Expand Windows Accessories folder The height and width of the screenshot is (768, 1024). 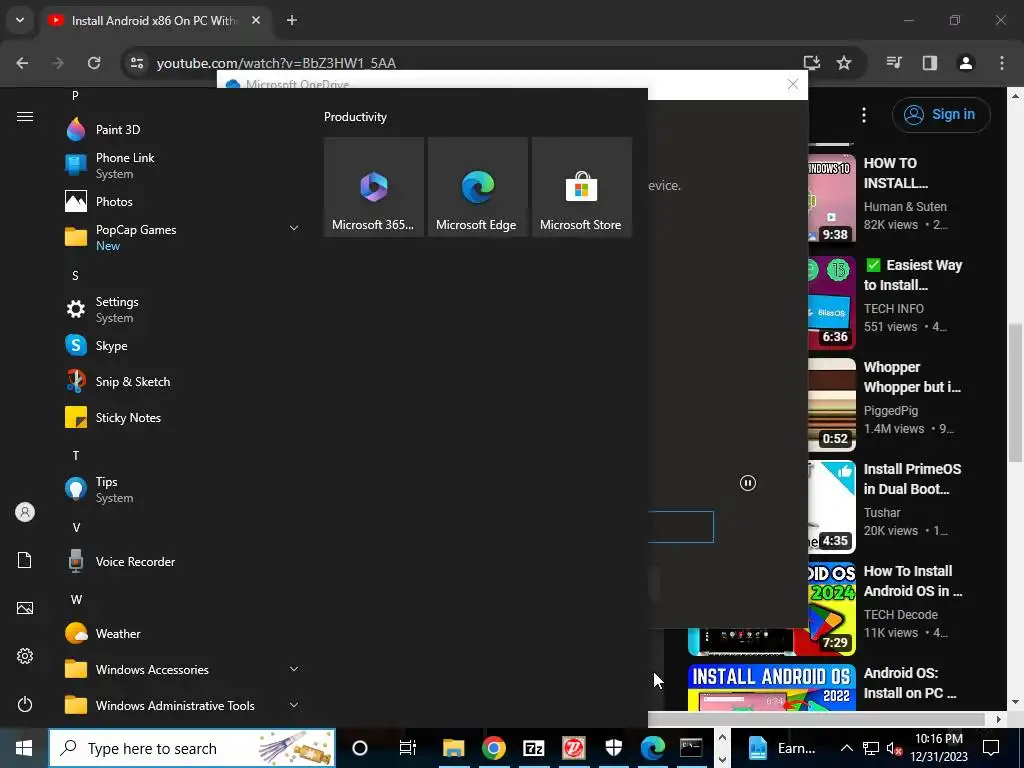coord(183,669)
